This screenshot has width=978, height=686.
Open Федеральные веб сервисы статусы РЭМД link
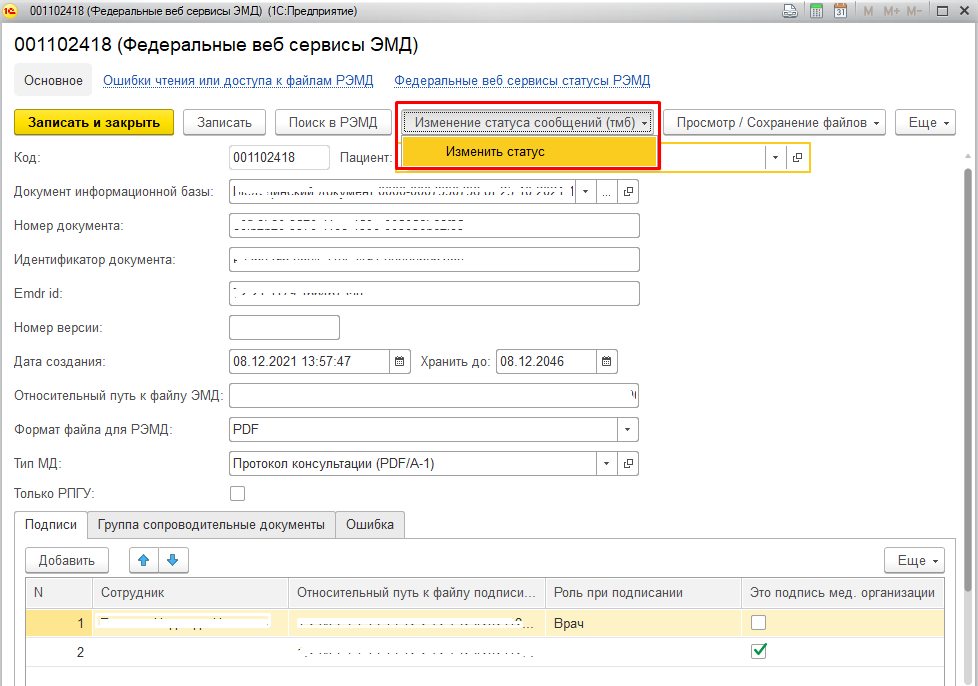522,80
